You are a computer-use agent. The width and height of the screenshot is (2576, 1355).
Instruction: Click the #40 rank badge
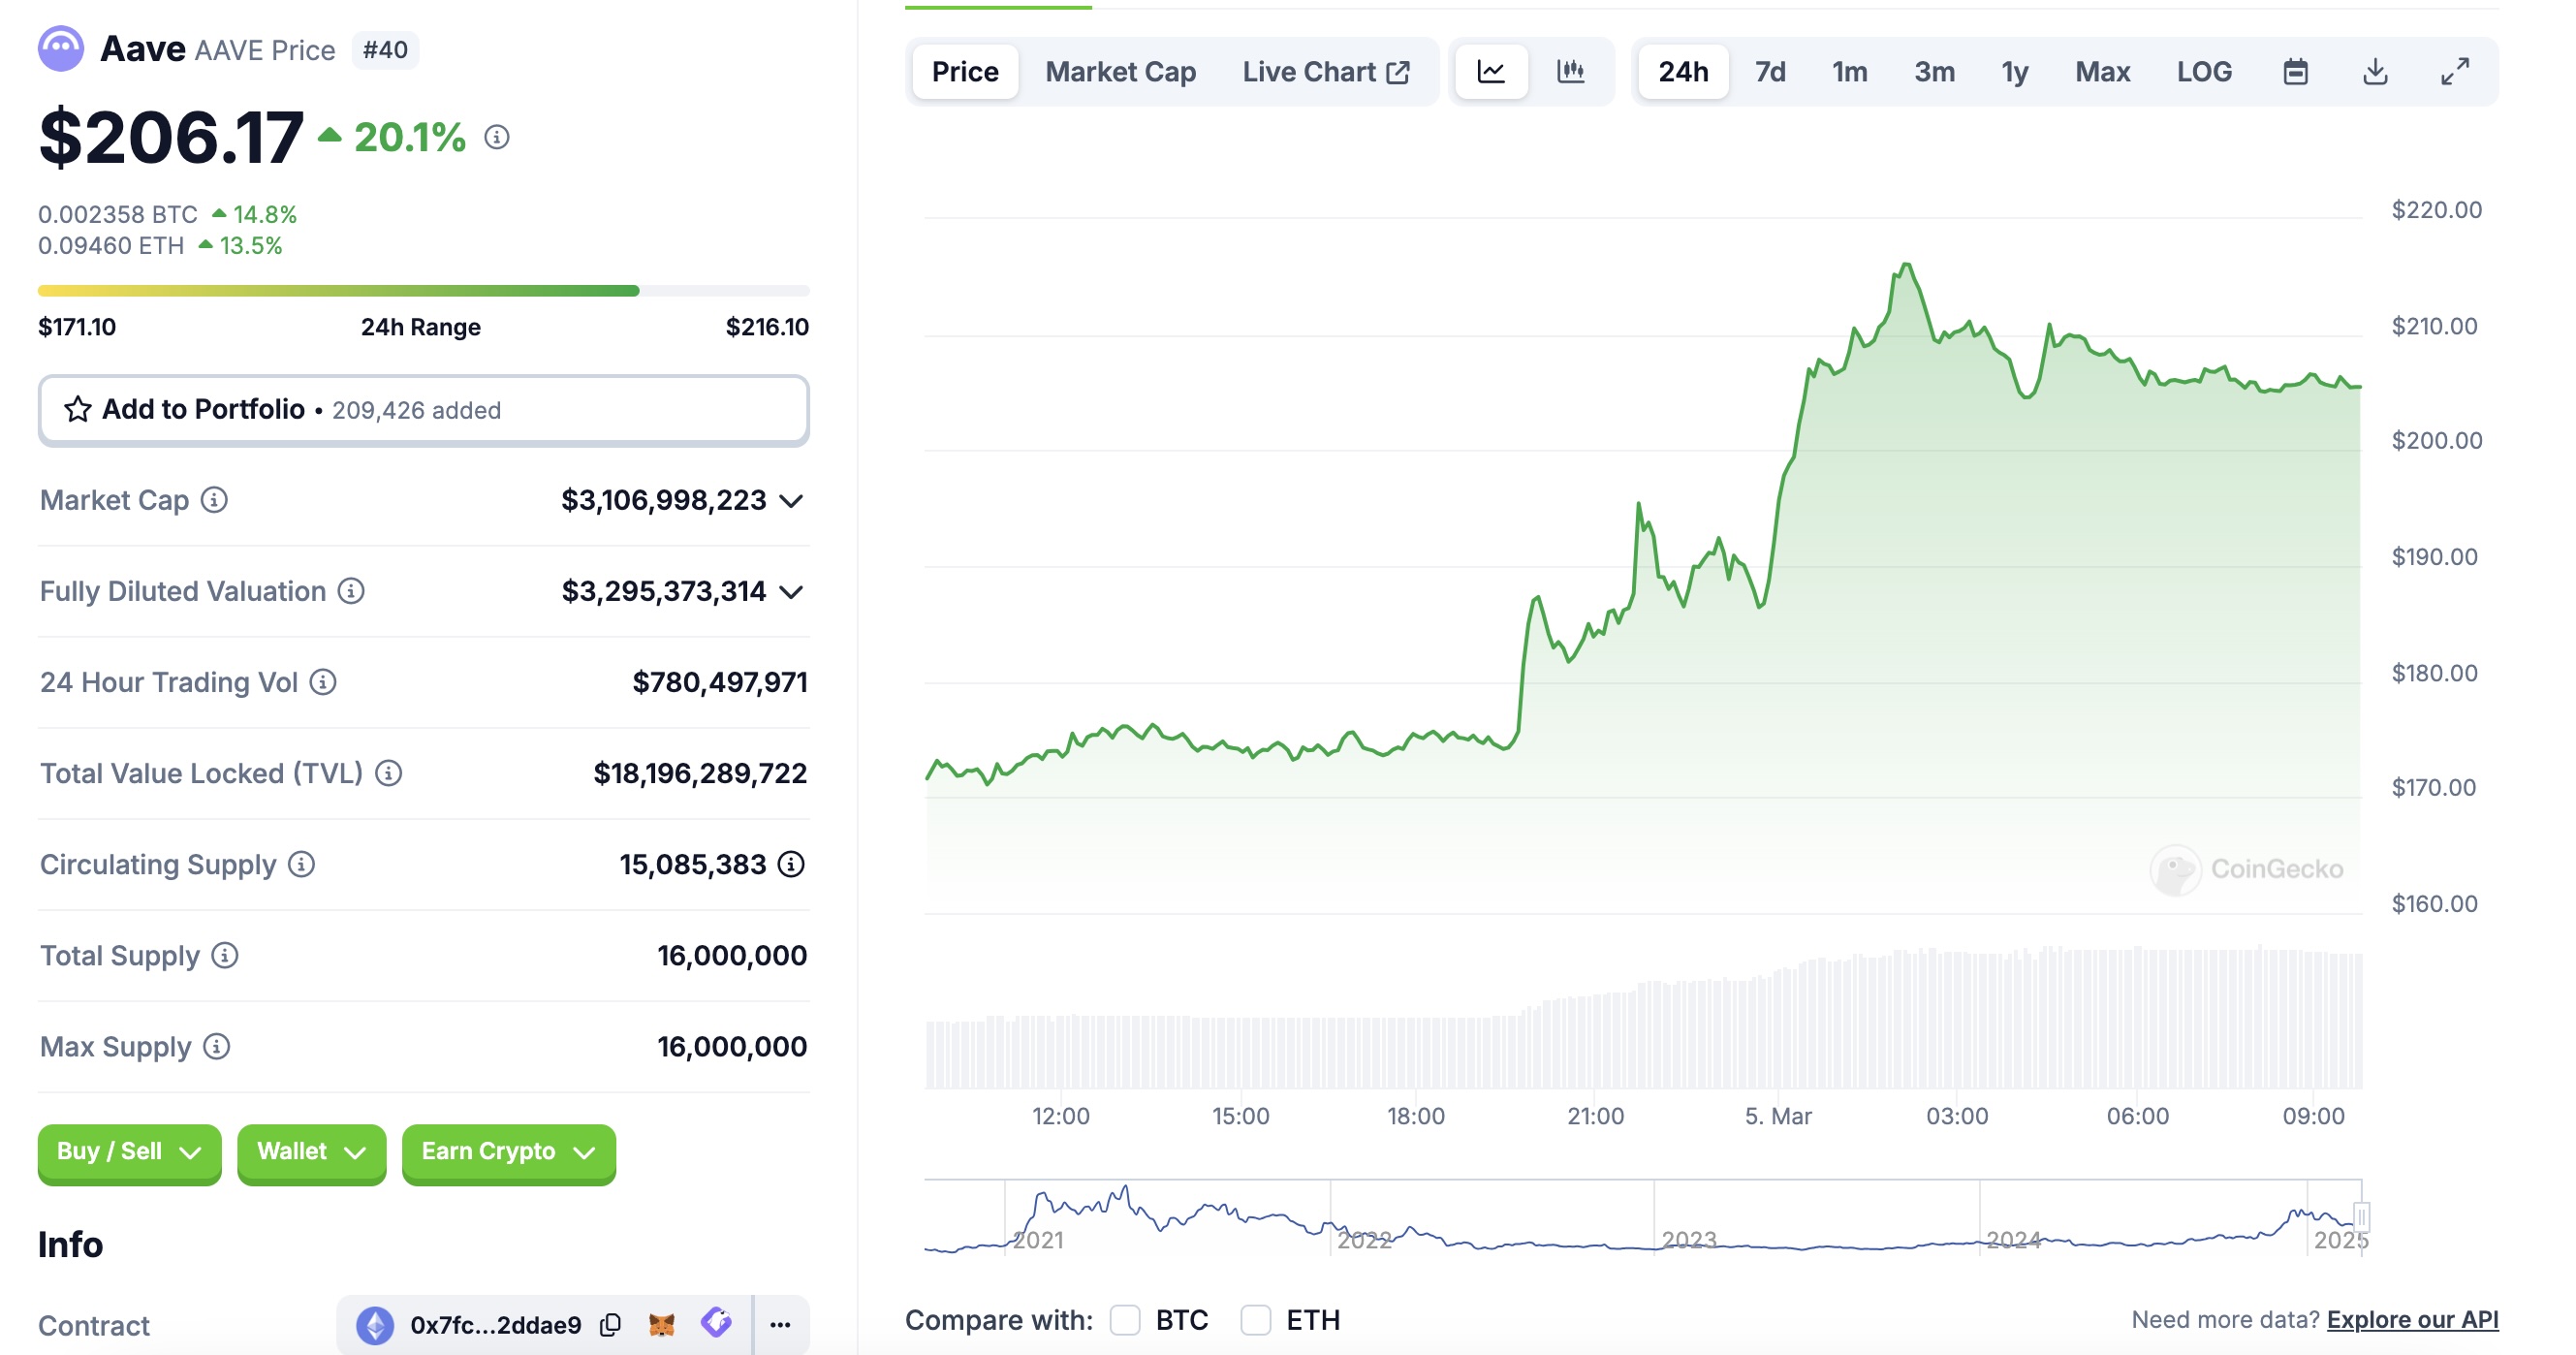click(x=385, y=49)
